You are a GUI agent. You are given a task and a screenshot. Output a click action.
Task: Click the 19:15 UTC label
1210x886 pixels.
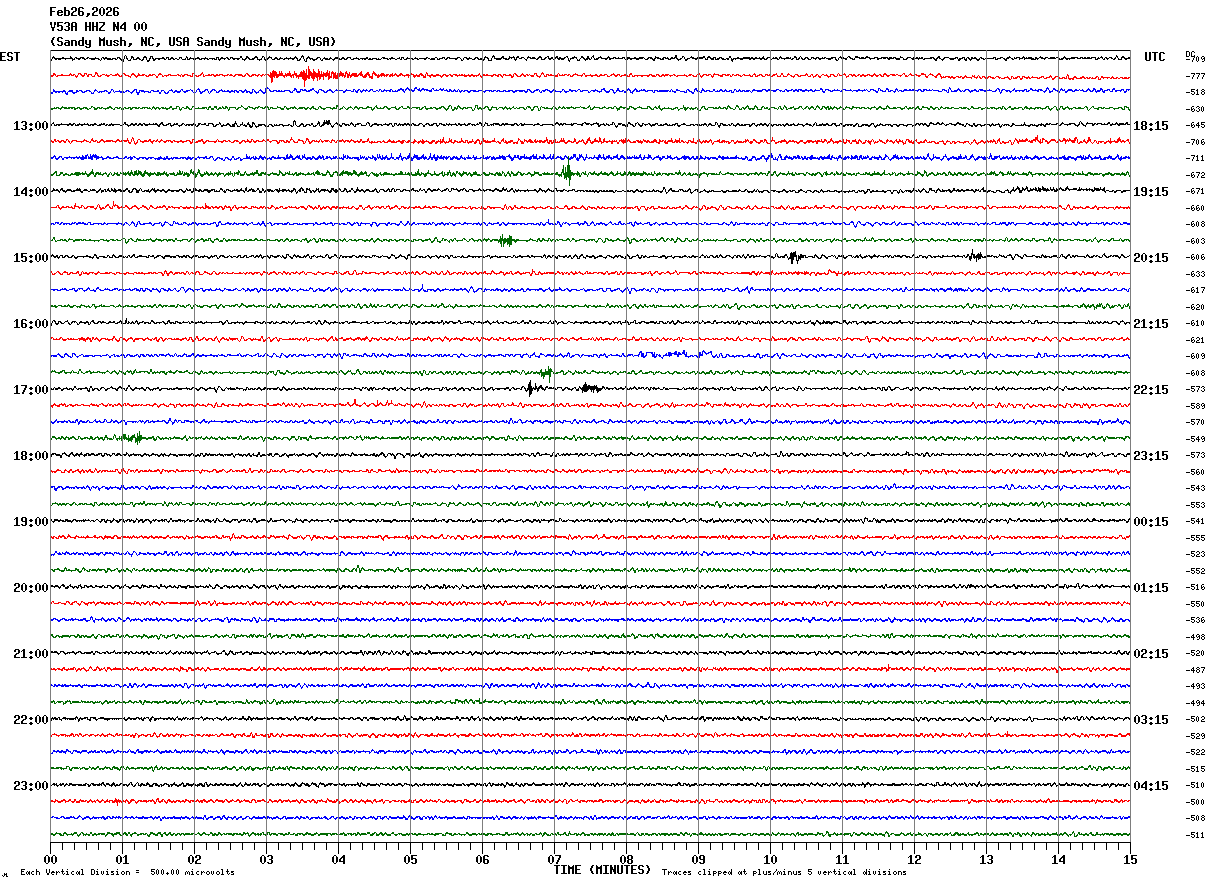click(x=1151, y=192)
